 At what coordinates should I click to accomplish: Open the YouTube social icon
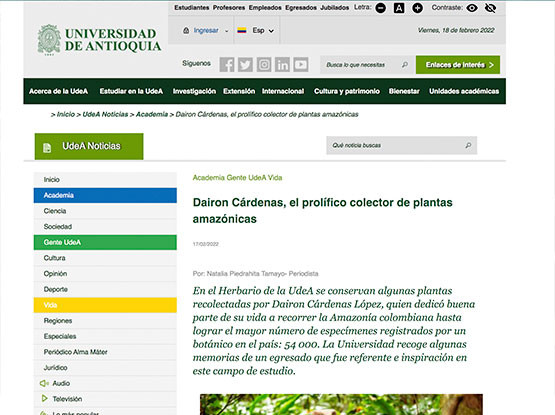301,64
